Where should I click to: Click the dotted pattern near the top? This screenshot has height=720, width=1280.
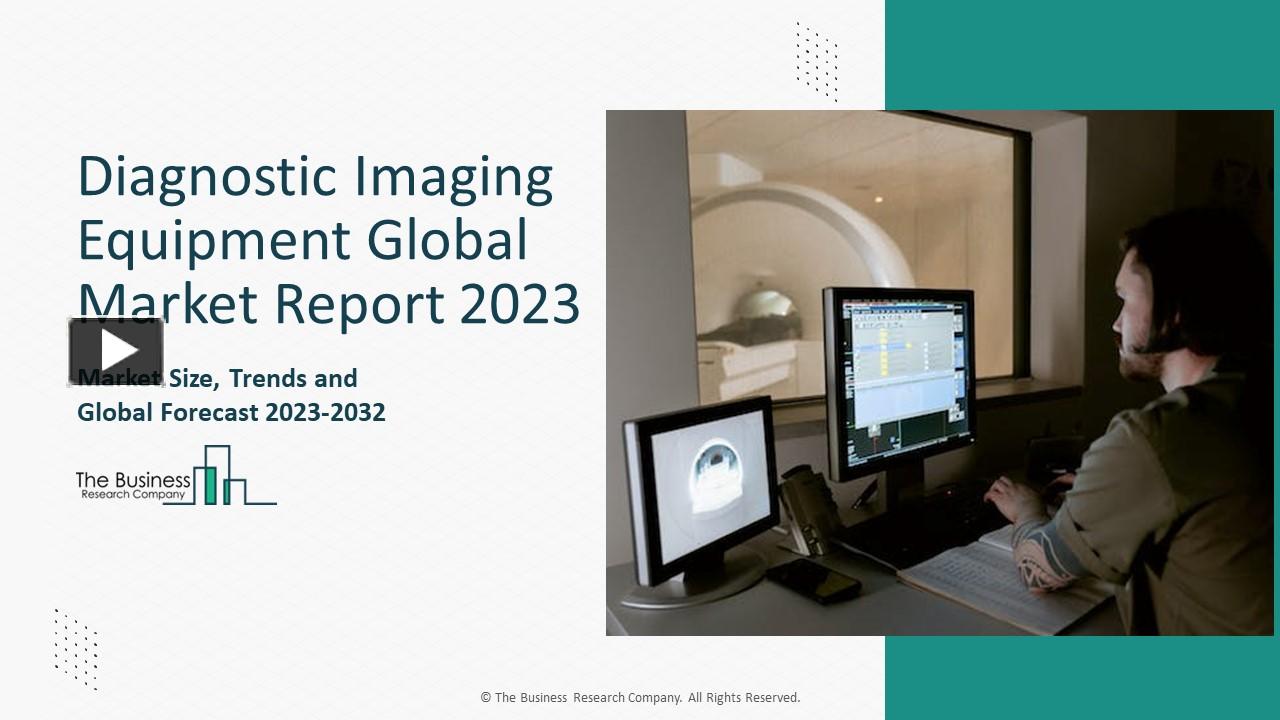(x=815, y=60)
